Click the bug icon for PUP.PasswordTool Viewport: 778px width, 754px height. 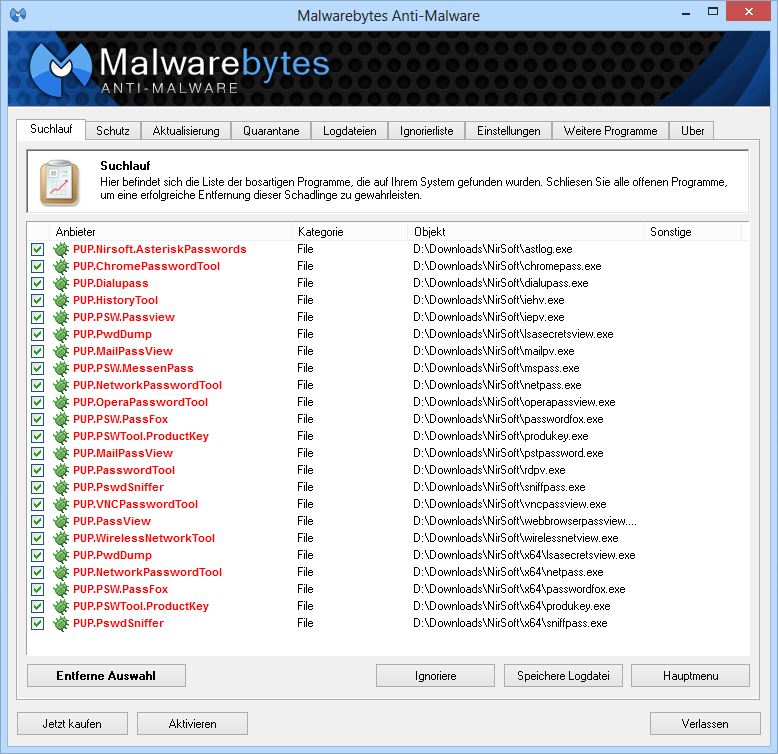[x=61, y=470]
